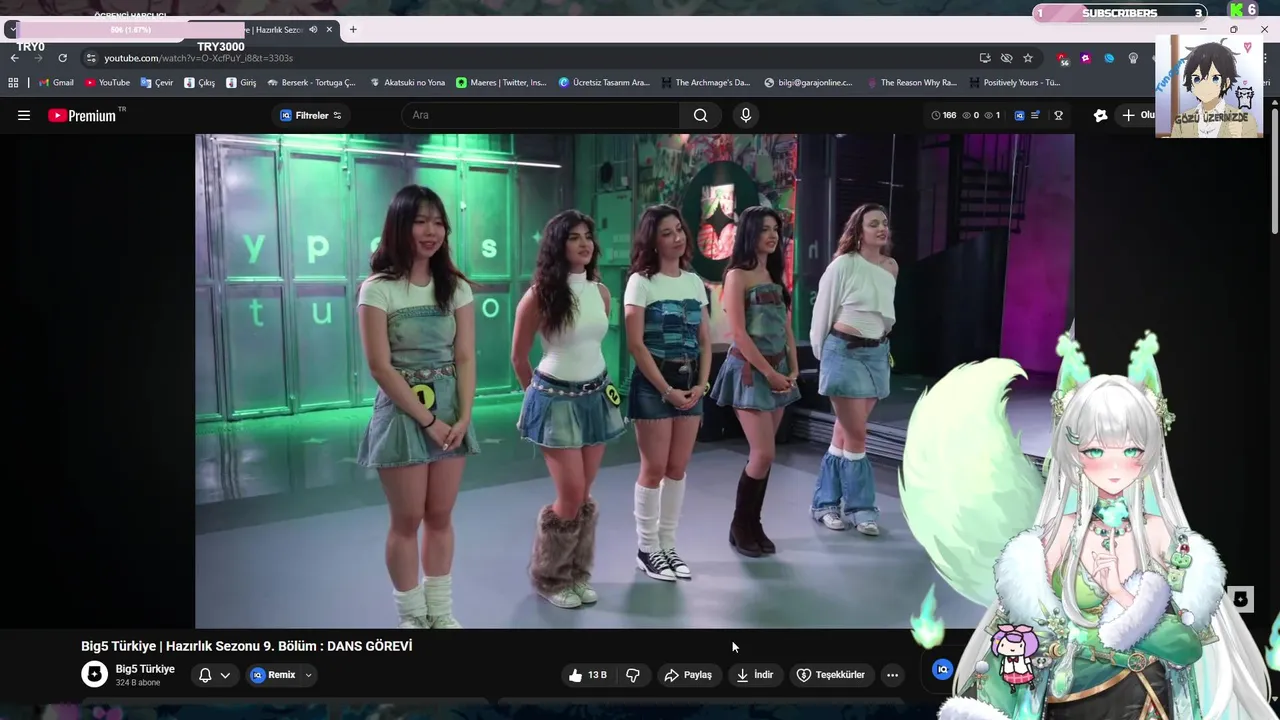Open the Big5 Türkiye channel avatar
1280x720 pixels.
pos(94,674)
